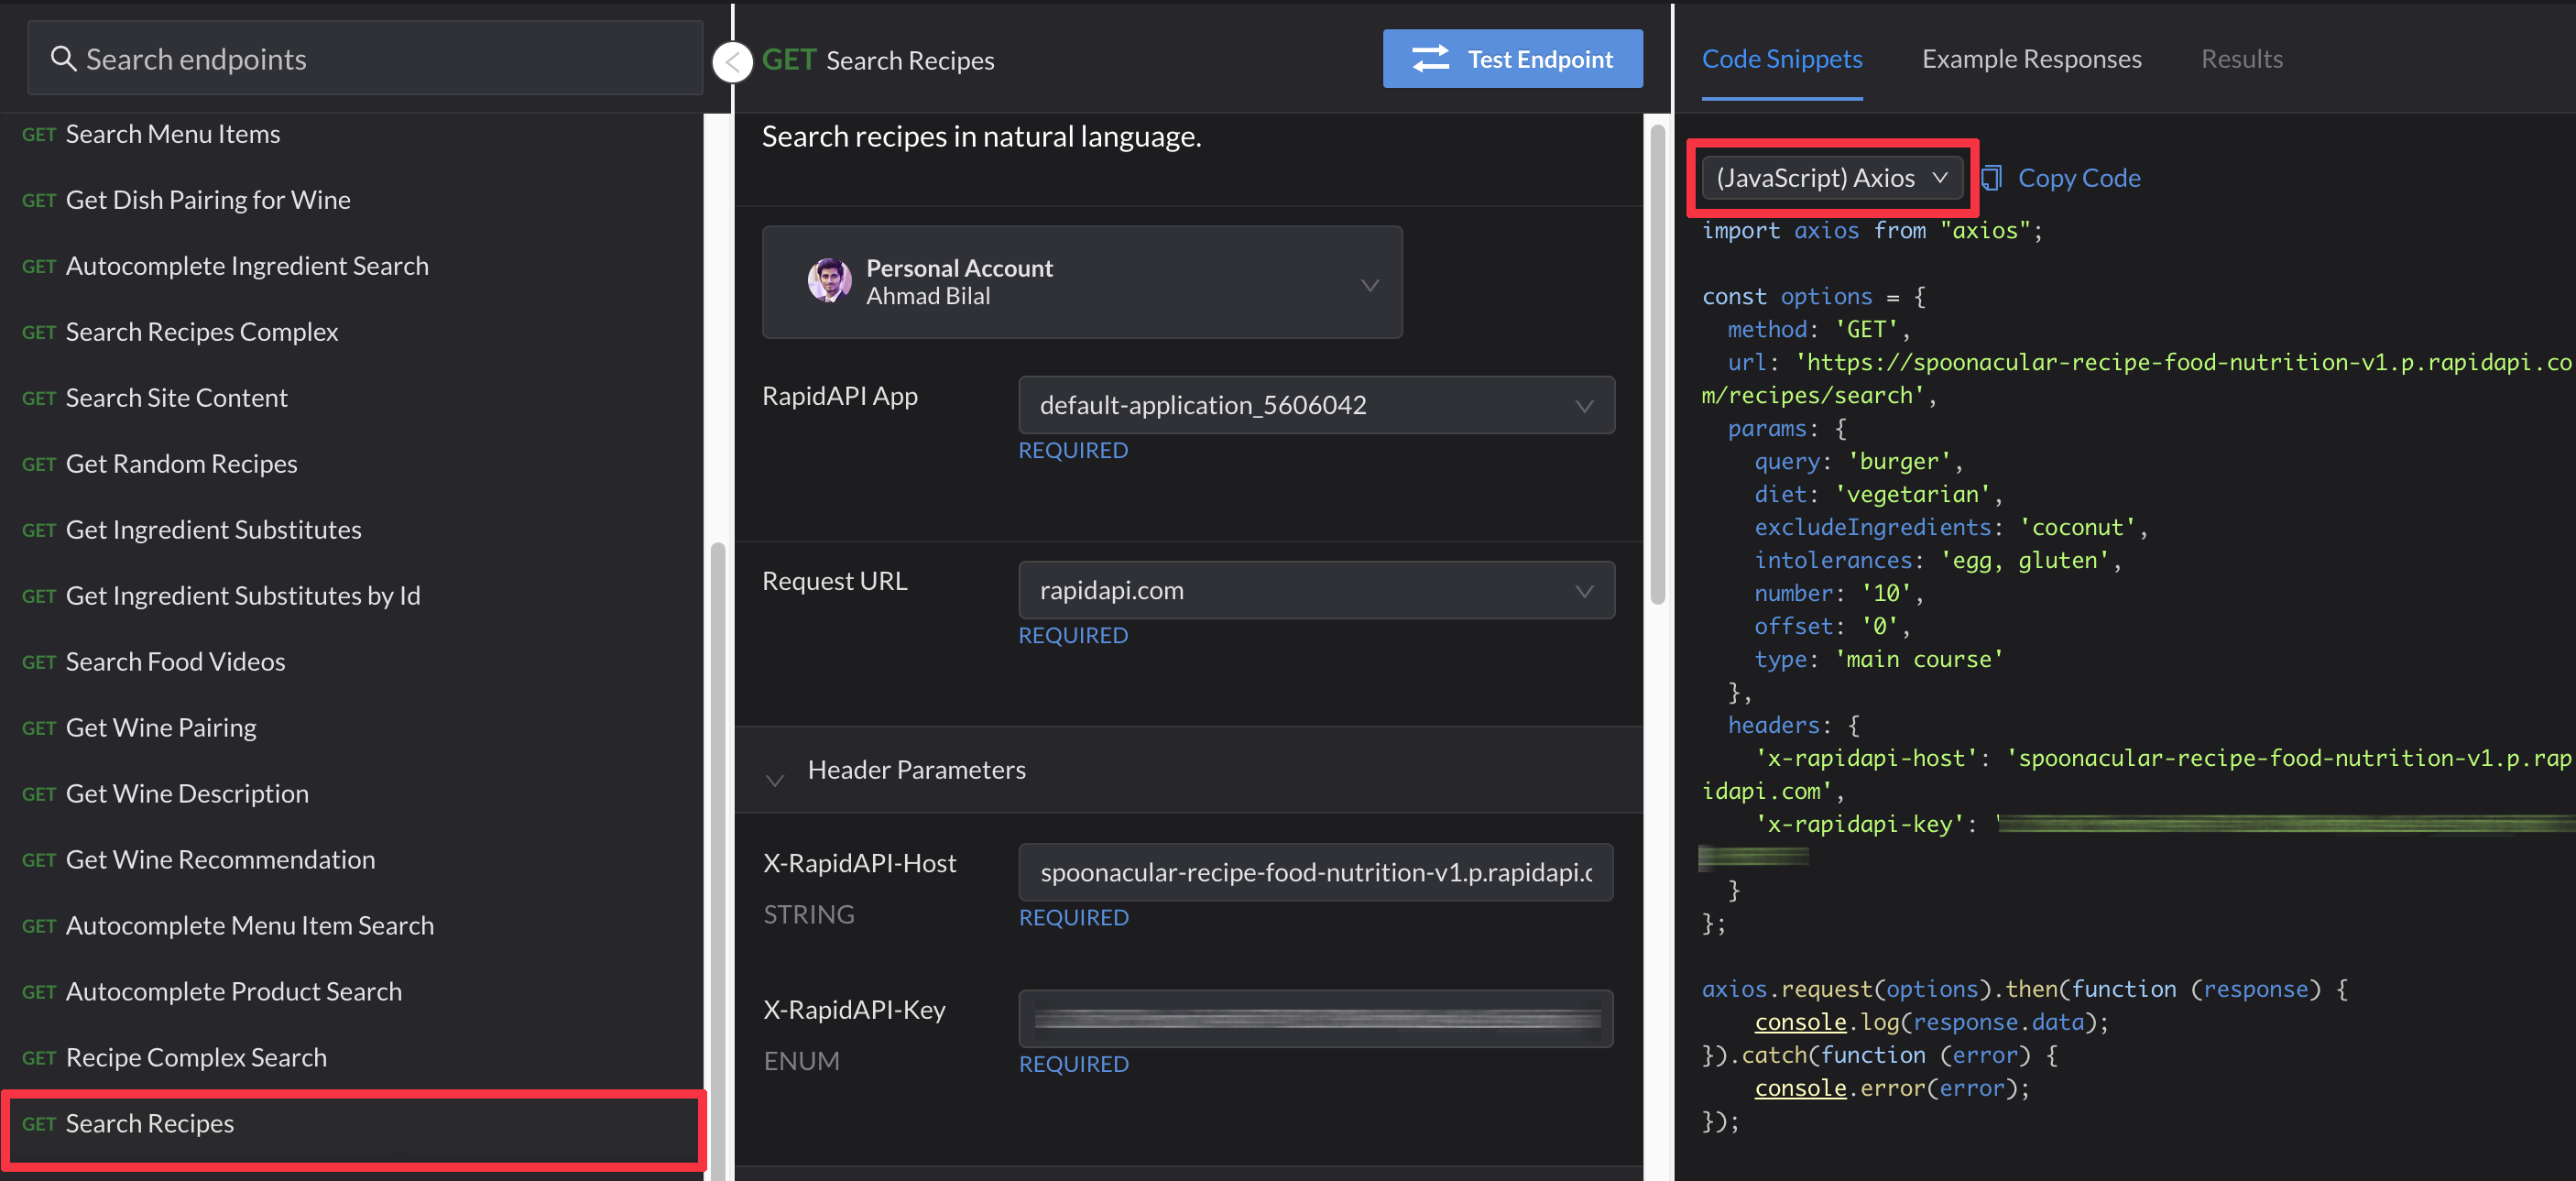This screenshot has height=1181, width=2576.
Task: Collapse sidebar with the round arrow button
Action: tap(733, 62)
